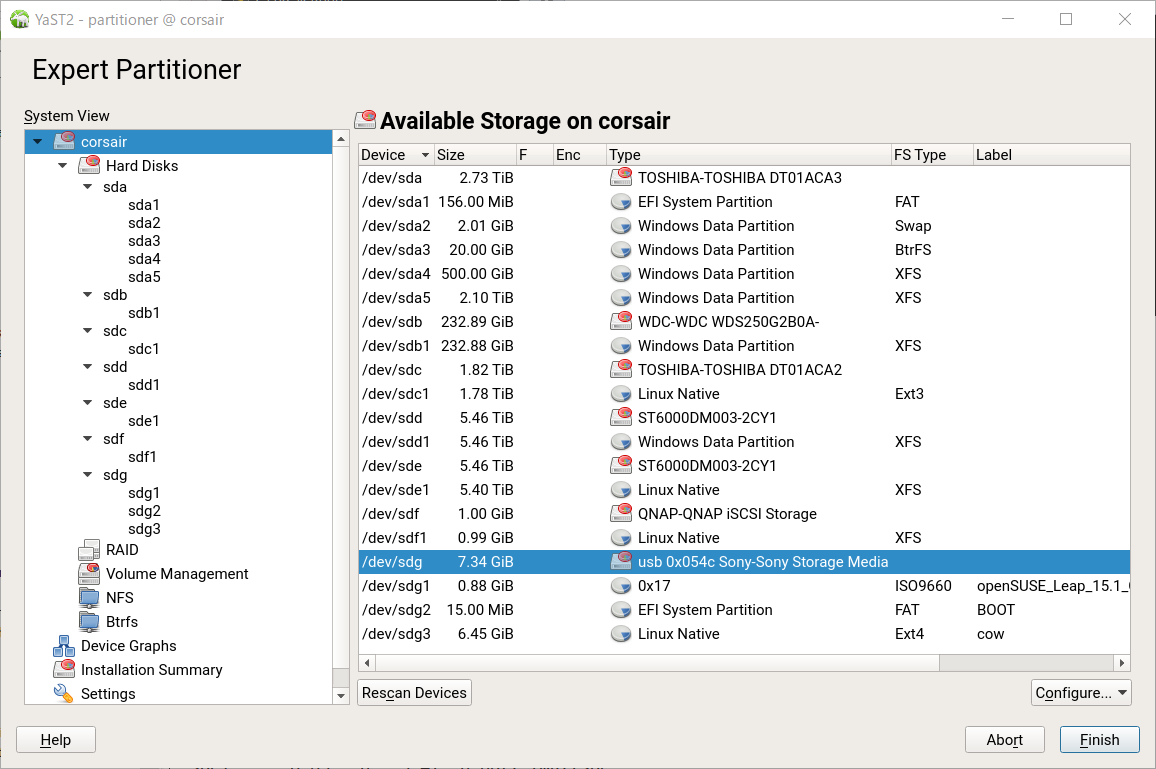Click right arrow of table horizontal scrollbar

pos(1121,663)
